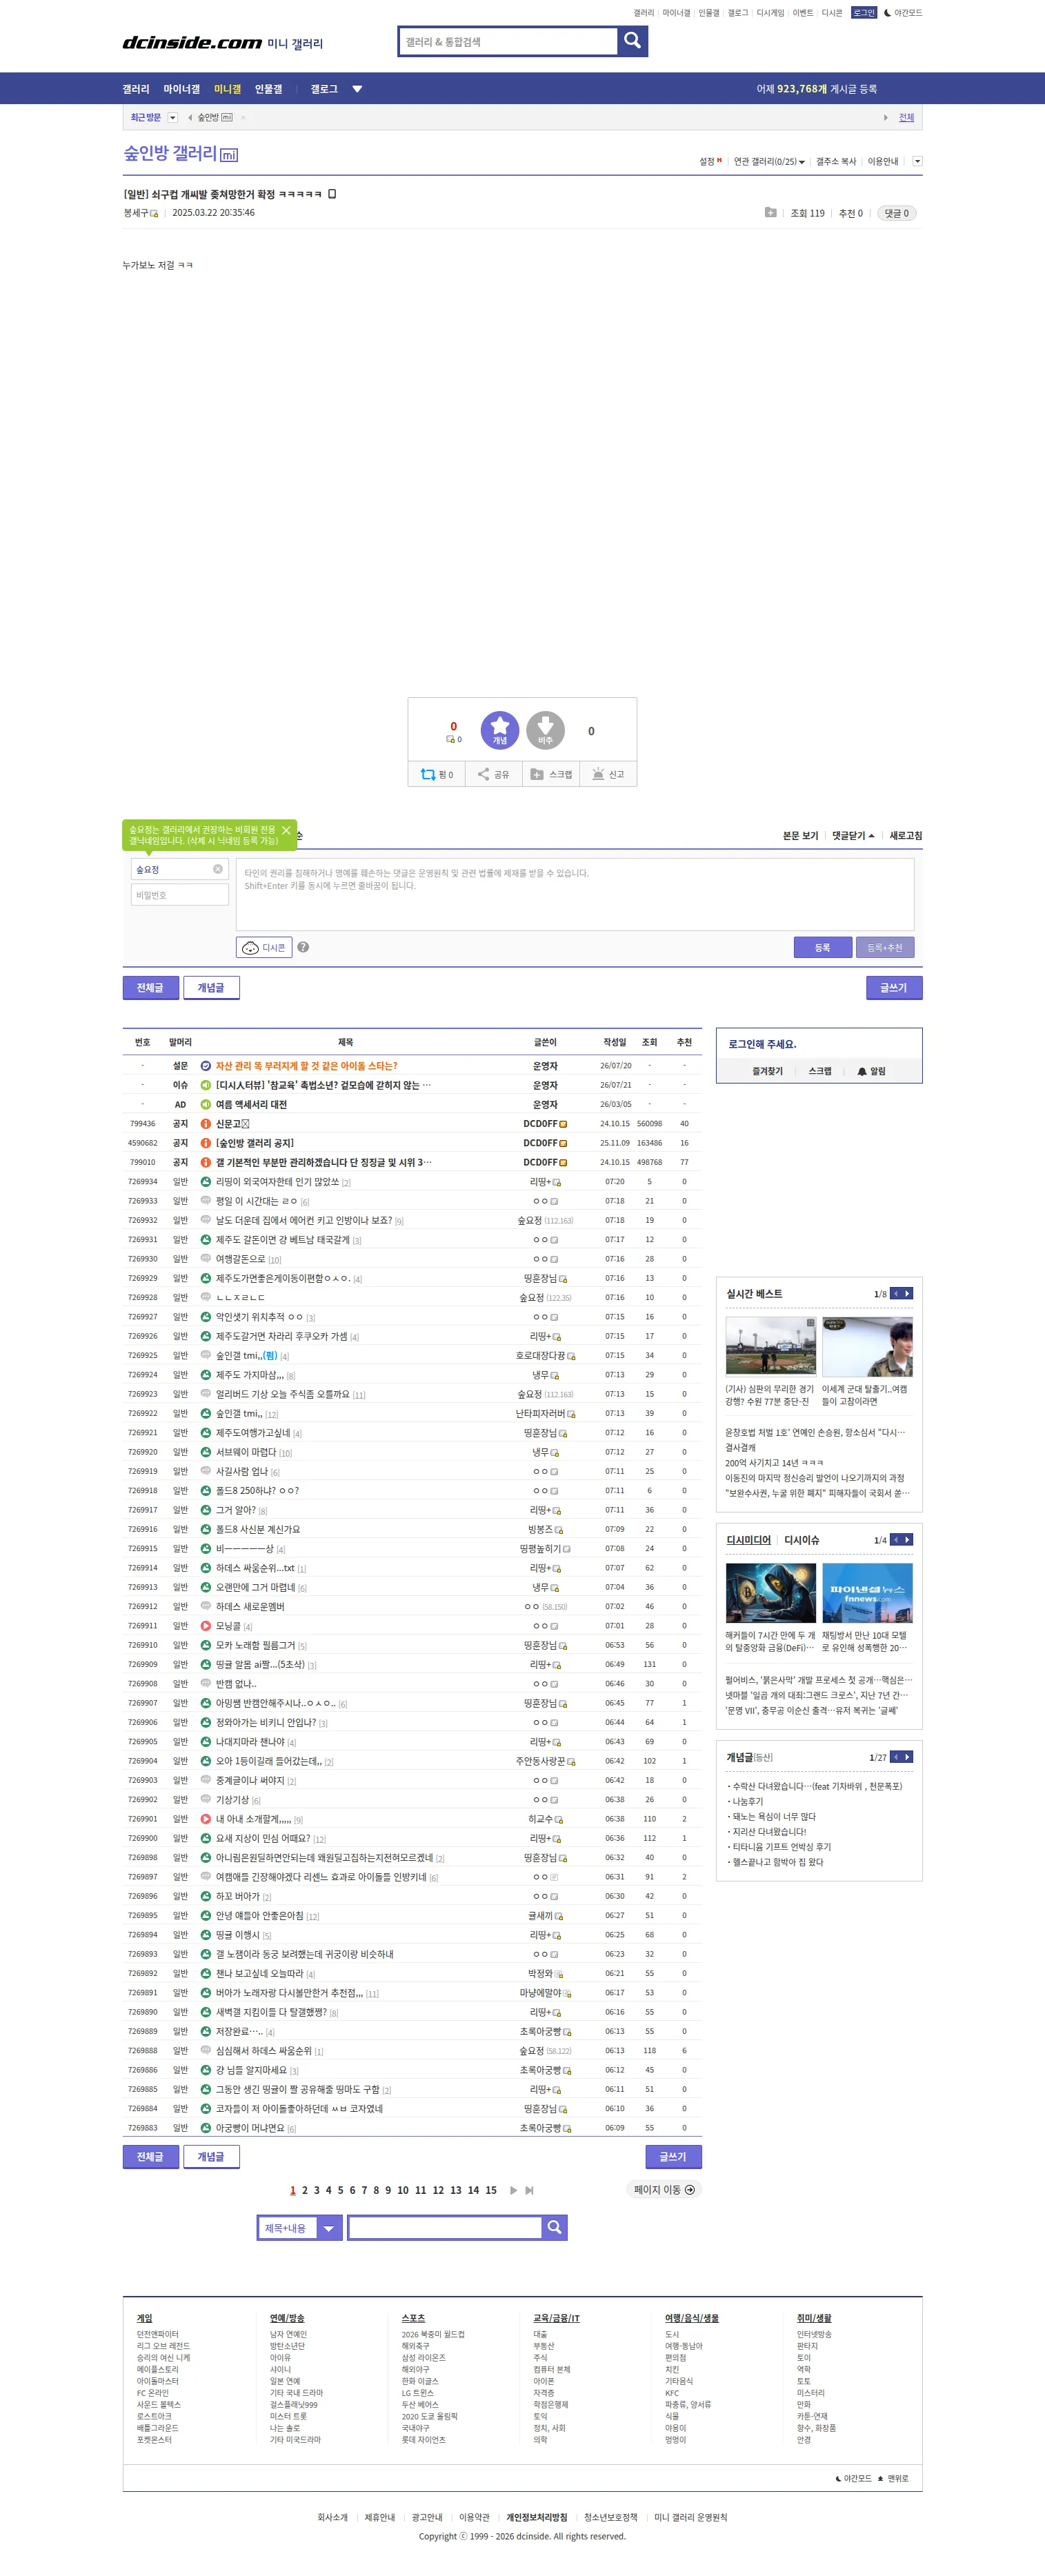Click the 댓글 0 comment count button
1045x2576 pixels.
pos(895,213)
